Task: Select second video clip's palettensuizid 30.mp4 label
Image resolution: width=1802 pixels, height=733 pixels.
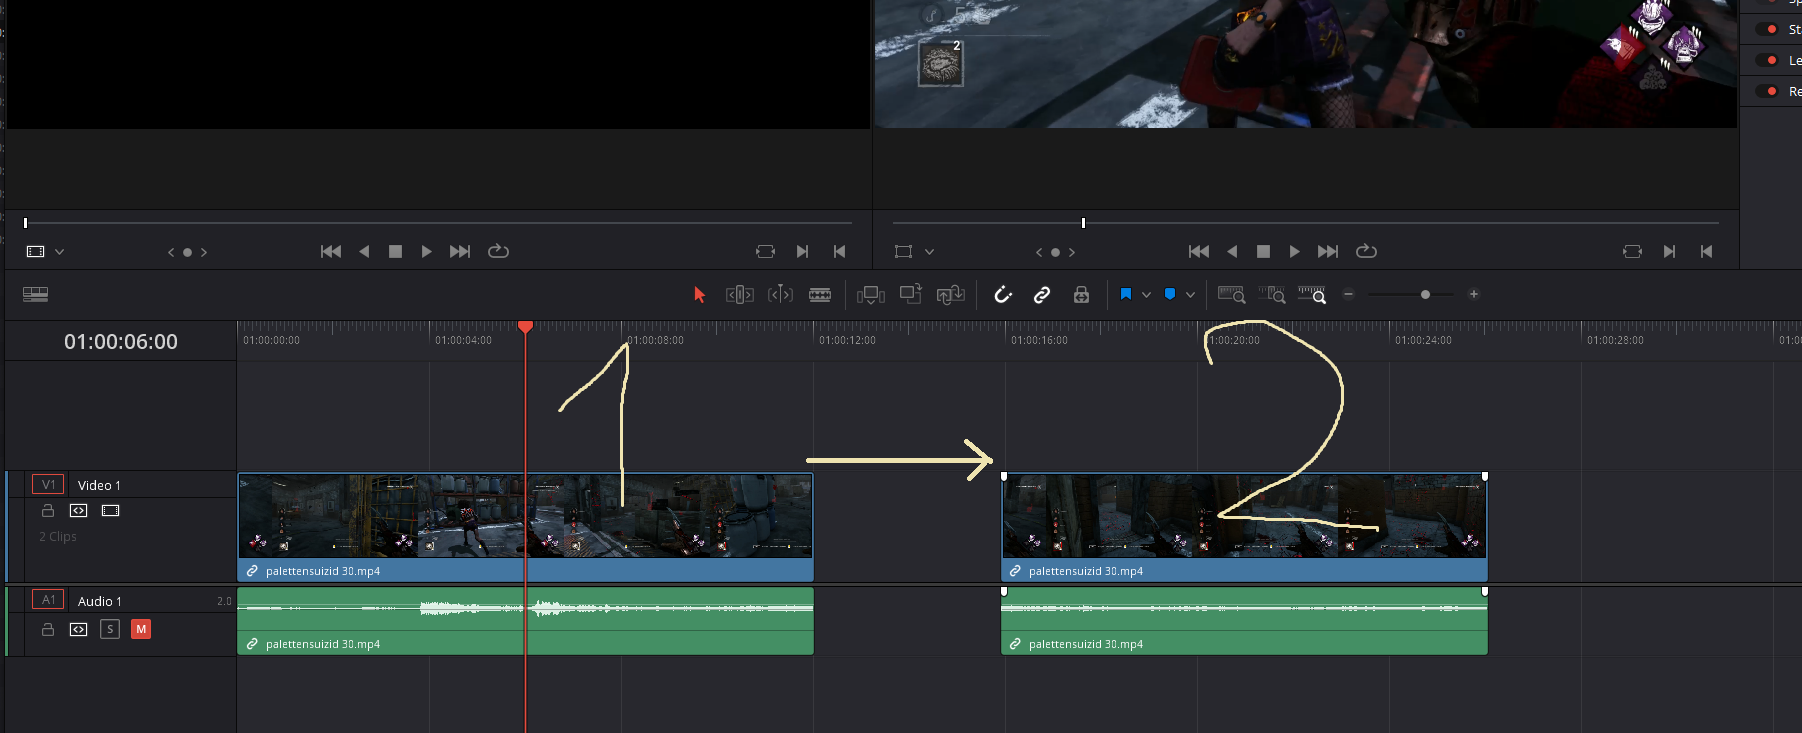Action: (x=1085, y=571)
